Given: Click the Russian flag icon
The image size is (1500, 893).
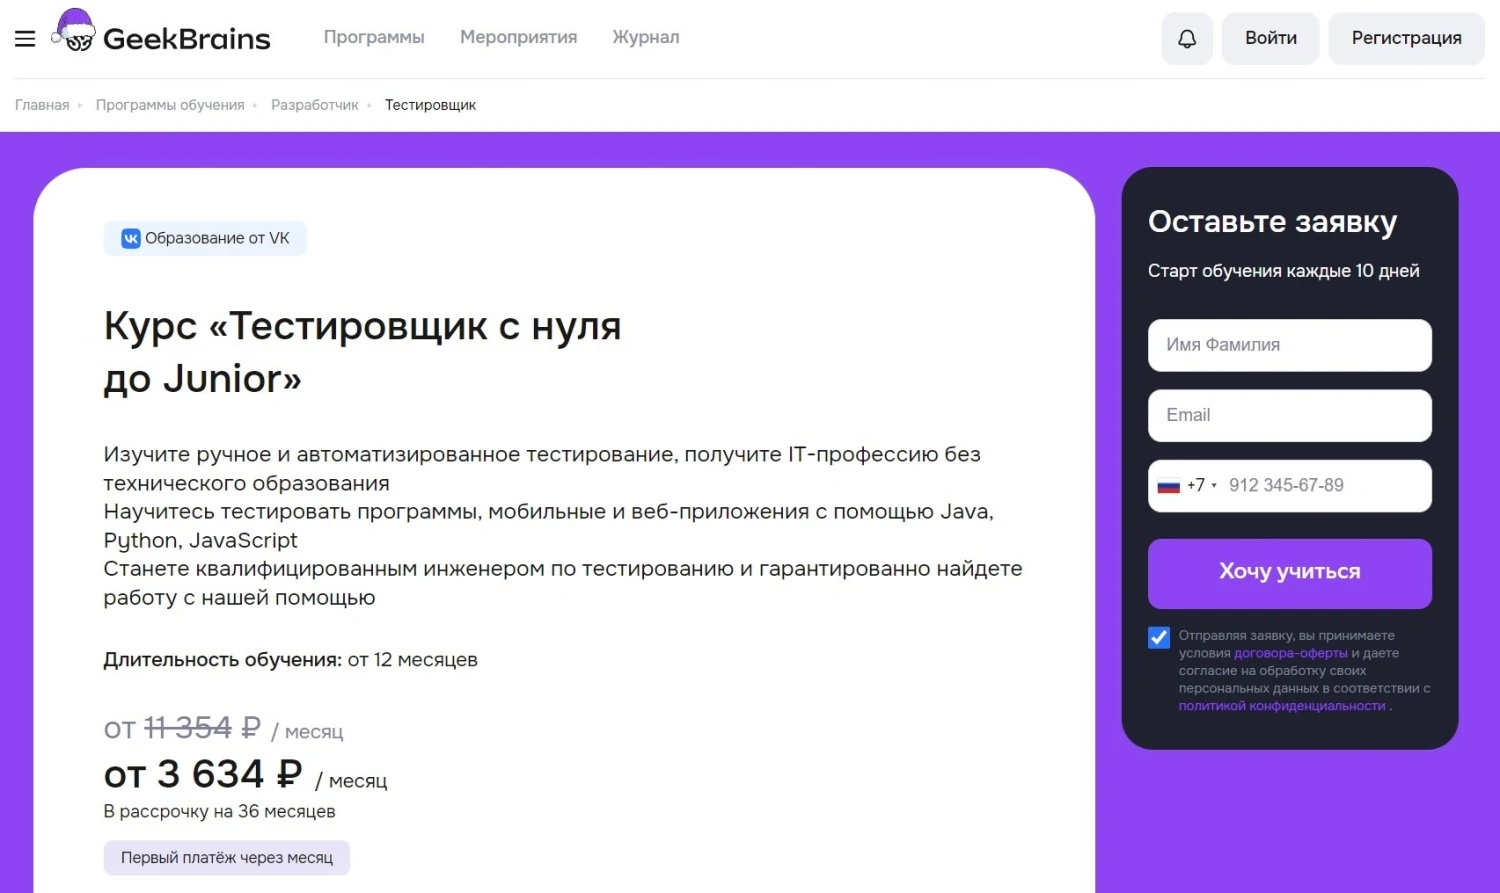Looking at the screenshot, I should click(1168, 486).
